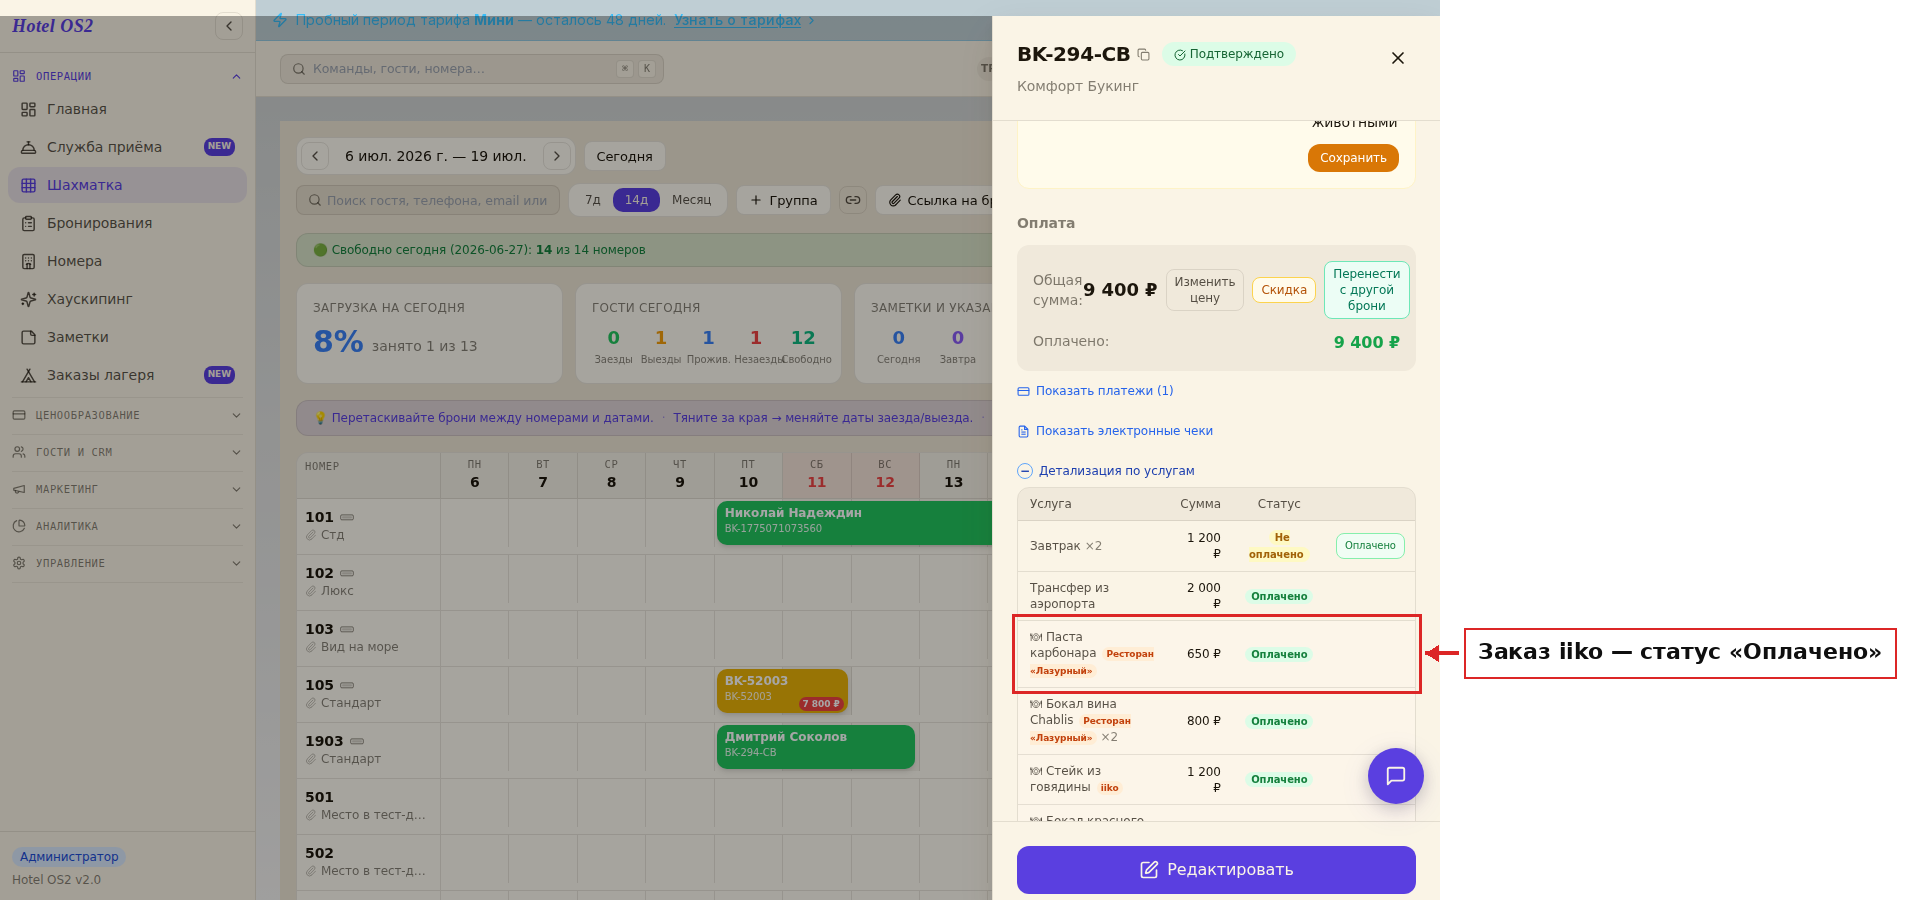
Task: Expand the Аналитика sidebar section
Action: click(x=127, y=526)
